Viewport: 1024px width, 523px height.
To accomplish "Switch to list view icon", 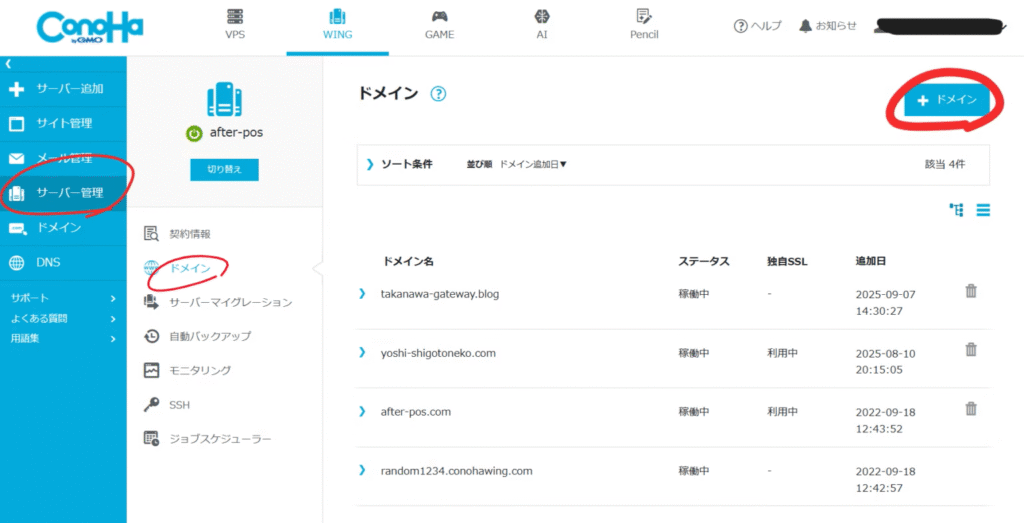I will 983,210.
